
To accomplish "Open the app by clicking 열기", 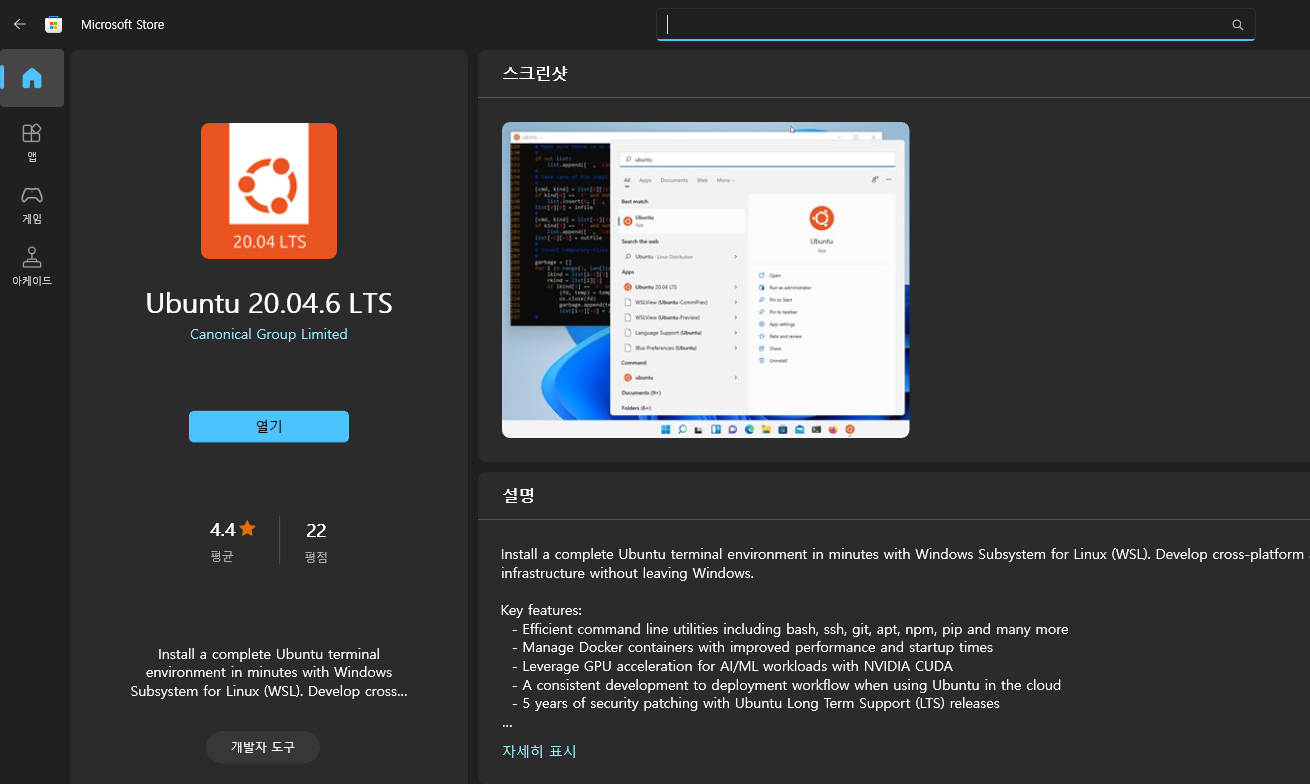I will (x=268, y=426).
